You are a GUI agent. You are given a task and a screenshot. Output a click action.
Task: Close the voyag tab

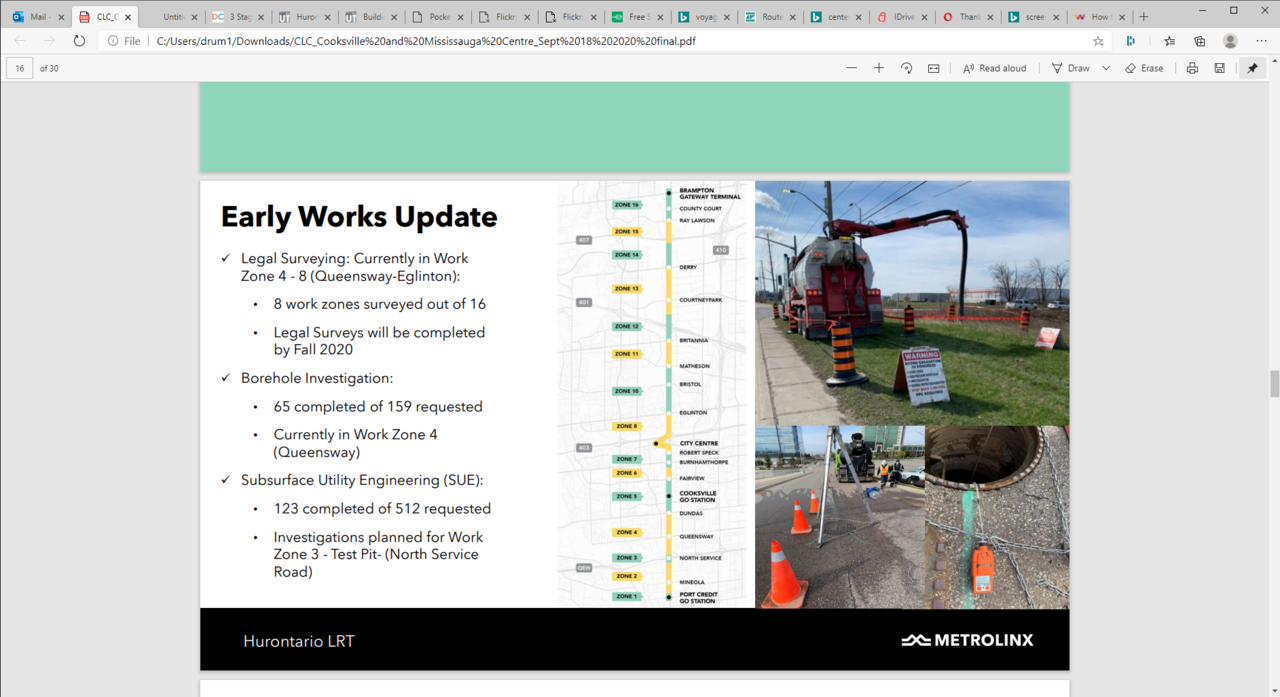click(727, 17)
